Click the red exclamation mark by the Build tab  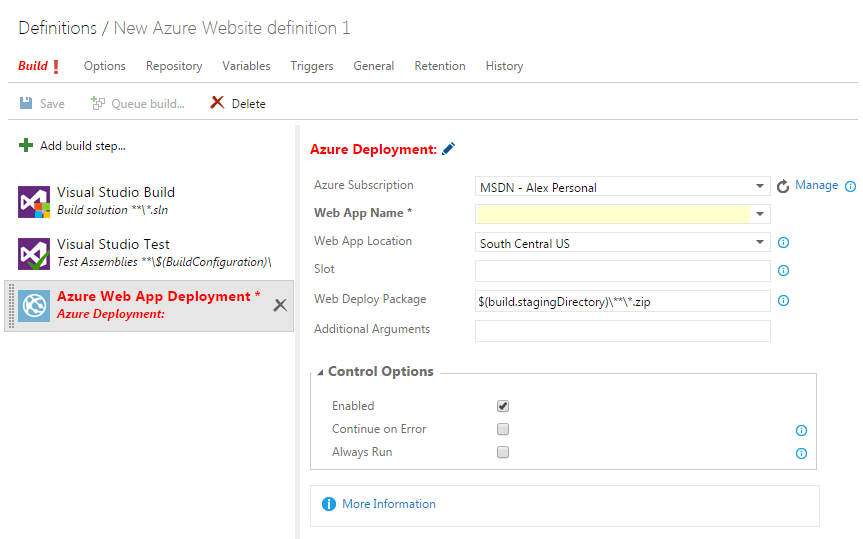pyautogui.click(x=56, y=67)
